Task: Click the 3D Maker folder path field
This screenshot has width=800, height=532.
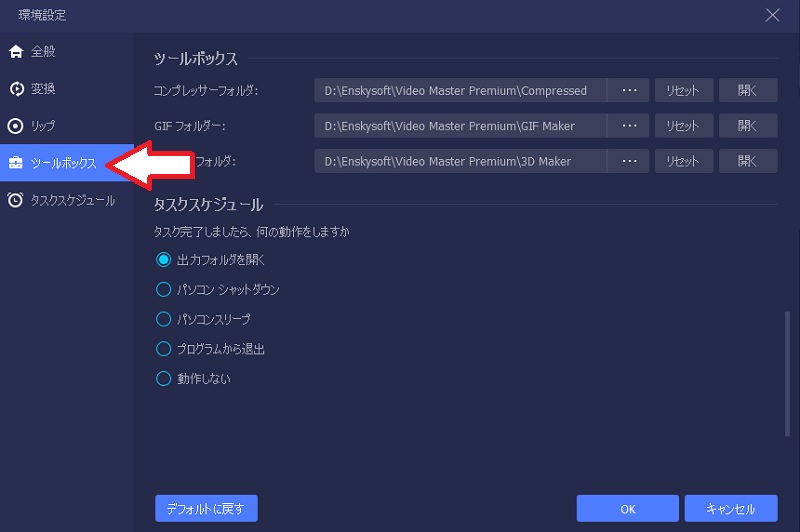Action: click(x=460, y=161)
